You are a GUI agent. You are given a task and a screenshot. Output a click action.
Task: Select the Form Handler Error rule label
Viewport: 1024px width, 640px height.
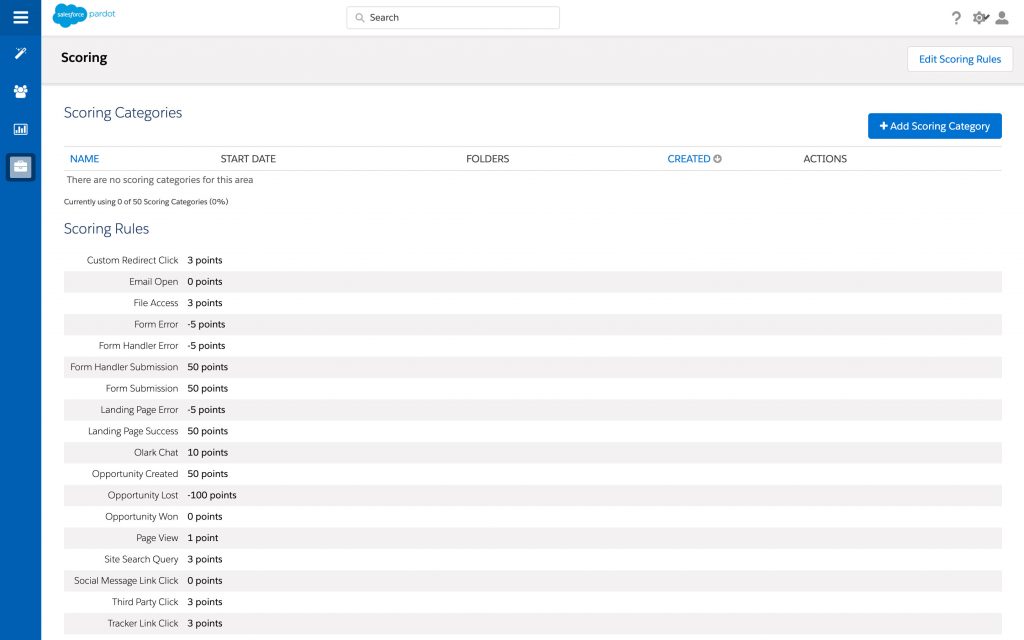coord(138,345)
